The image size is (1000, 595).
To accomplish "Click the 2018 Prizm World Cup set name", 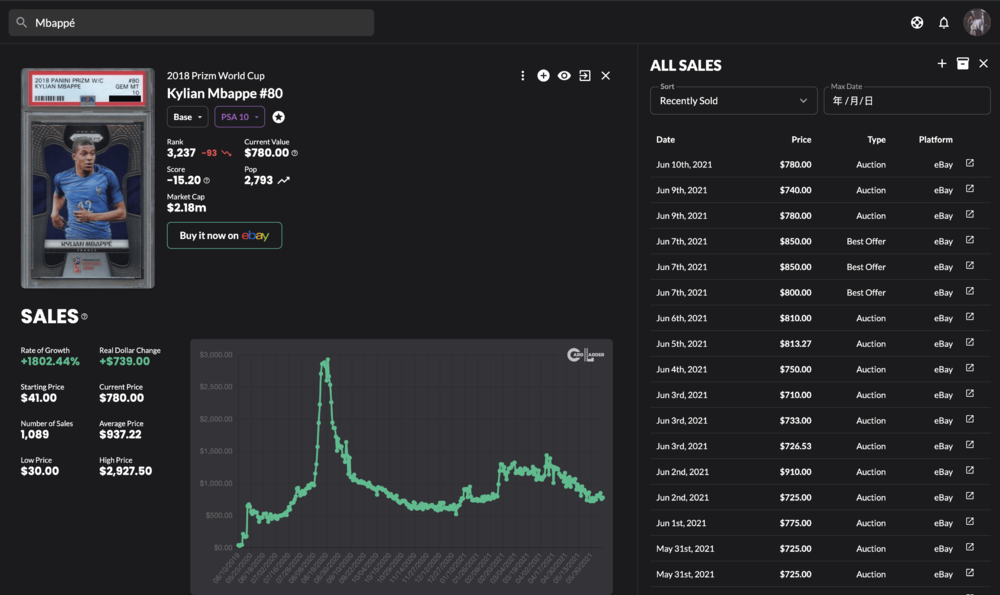I will coord(216,76).
